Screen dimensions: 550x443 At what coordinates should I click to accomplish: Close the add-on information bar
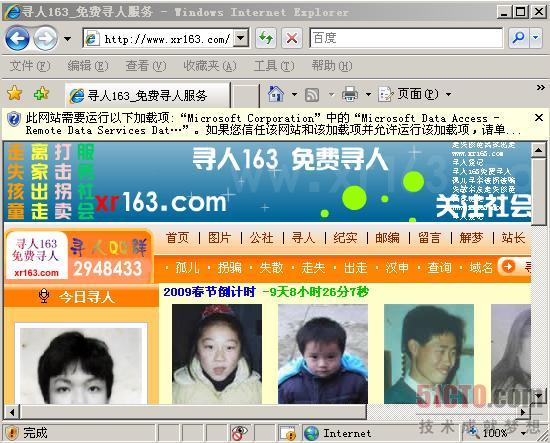click(539, 118)
